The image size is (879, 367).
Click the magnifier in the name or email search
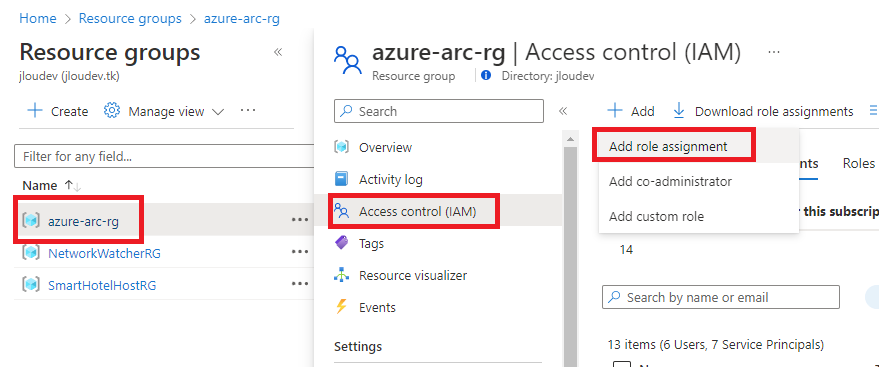pos(614,297)
